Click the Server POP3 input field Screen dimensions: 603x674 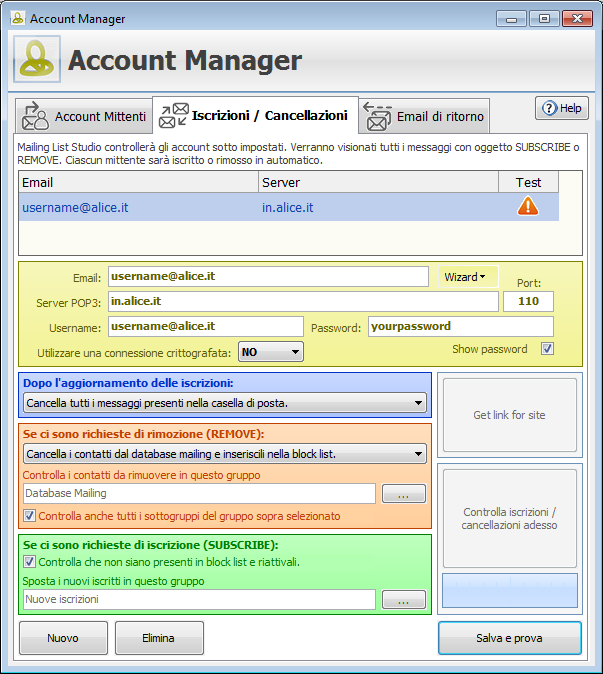[x=302, y=302]
